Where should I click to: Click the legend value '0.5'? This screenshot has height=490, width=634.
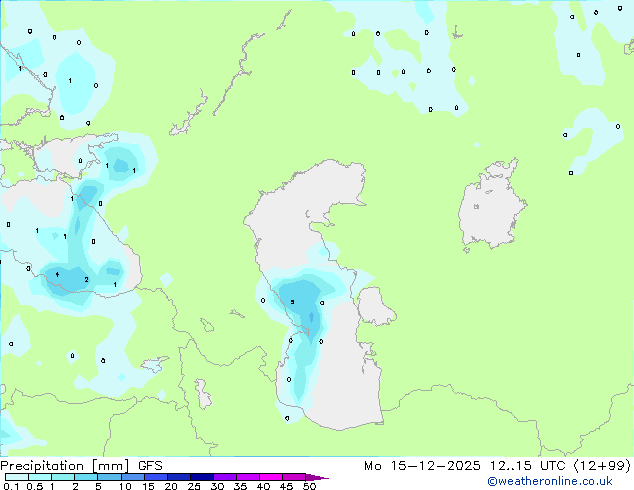coord(35,486)
